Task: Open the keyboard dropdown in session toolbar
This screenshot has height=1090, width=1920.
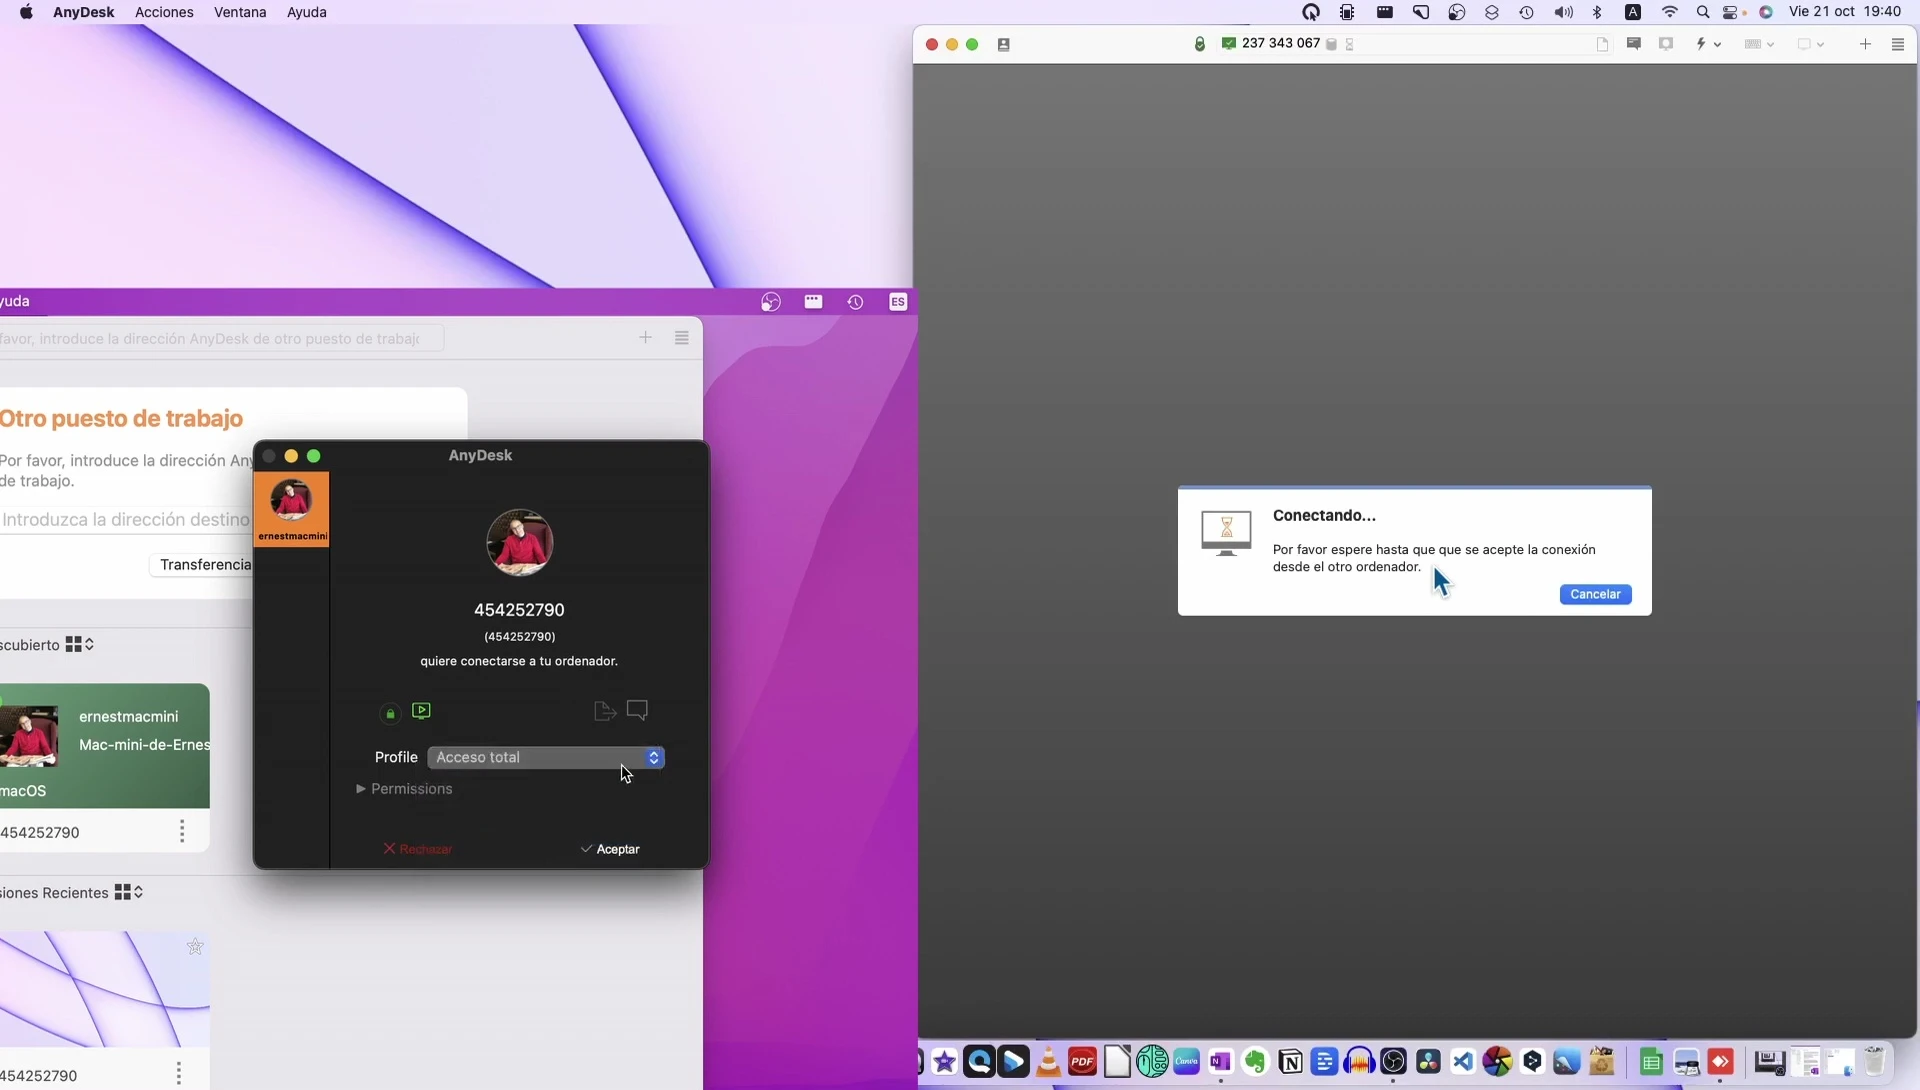Action: tap(1758, 44)
